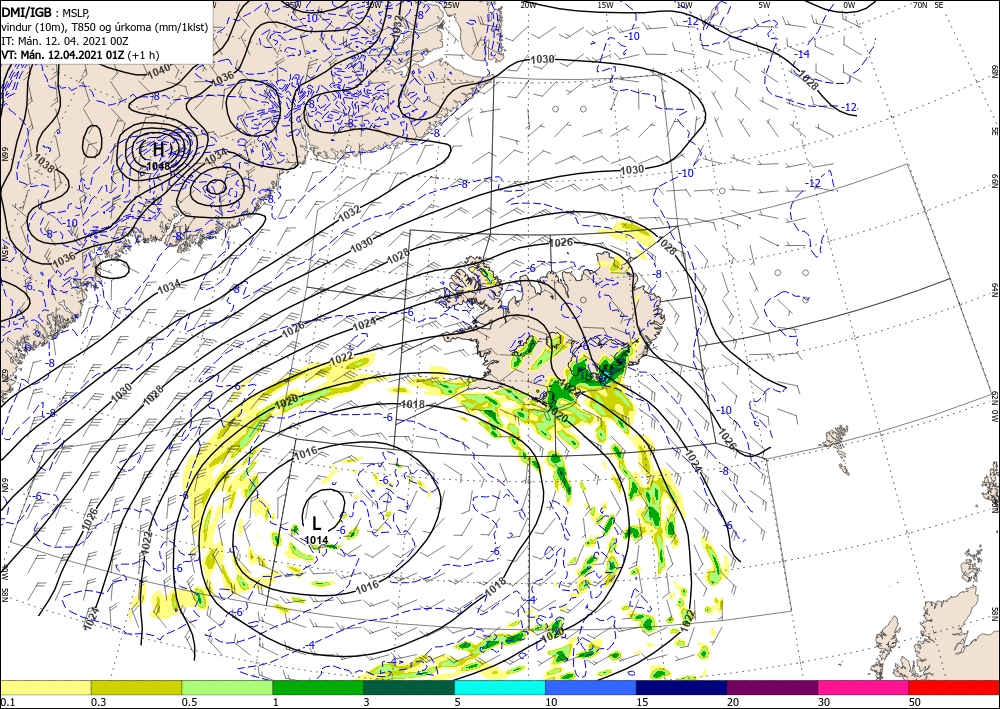Click the low-pressure L symbol south of Iceland

(316, 523)
